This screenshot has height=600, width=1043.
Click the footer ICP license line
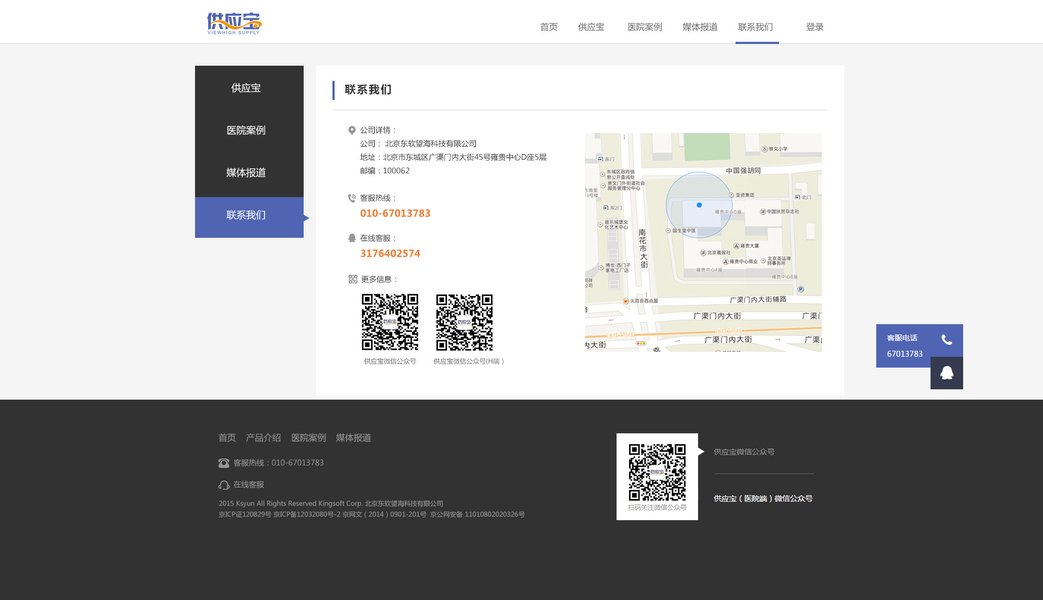[x=371, y=514]
